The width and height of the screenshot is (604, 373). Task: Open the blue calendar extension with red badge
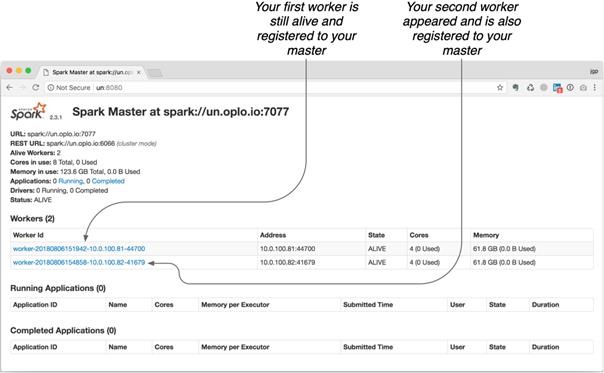point(557,88)
